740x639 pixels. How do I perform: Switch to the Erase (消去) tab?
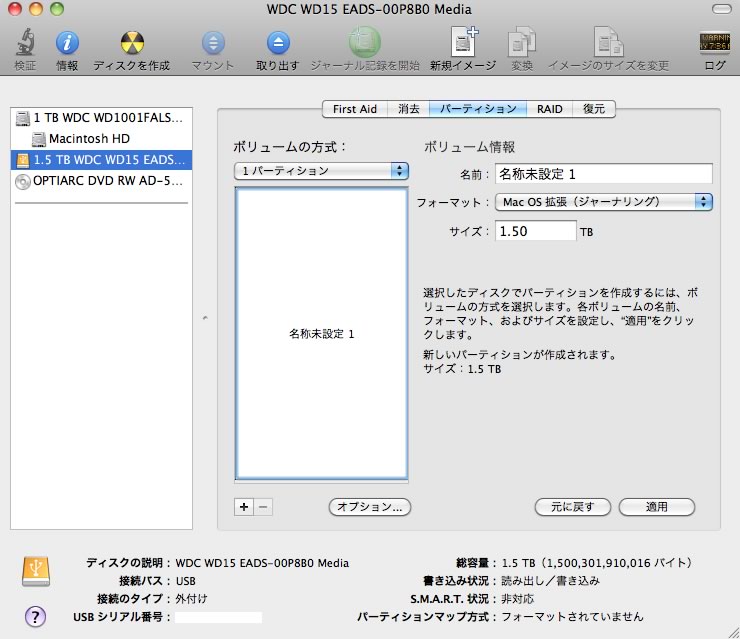408,109
